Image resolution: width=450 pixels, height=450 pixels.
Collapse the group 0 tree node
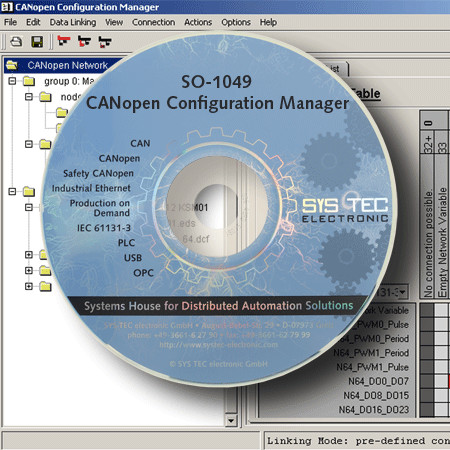pos(12,81)
